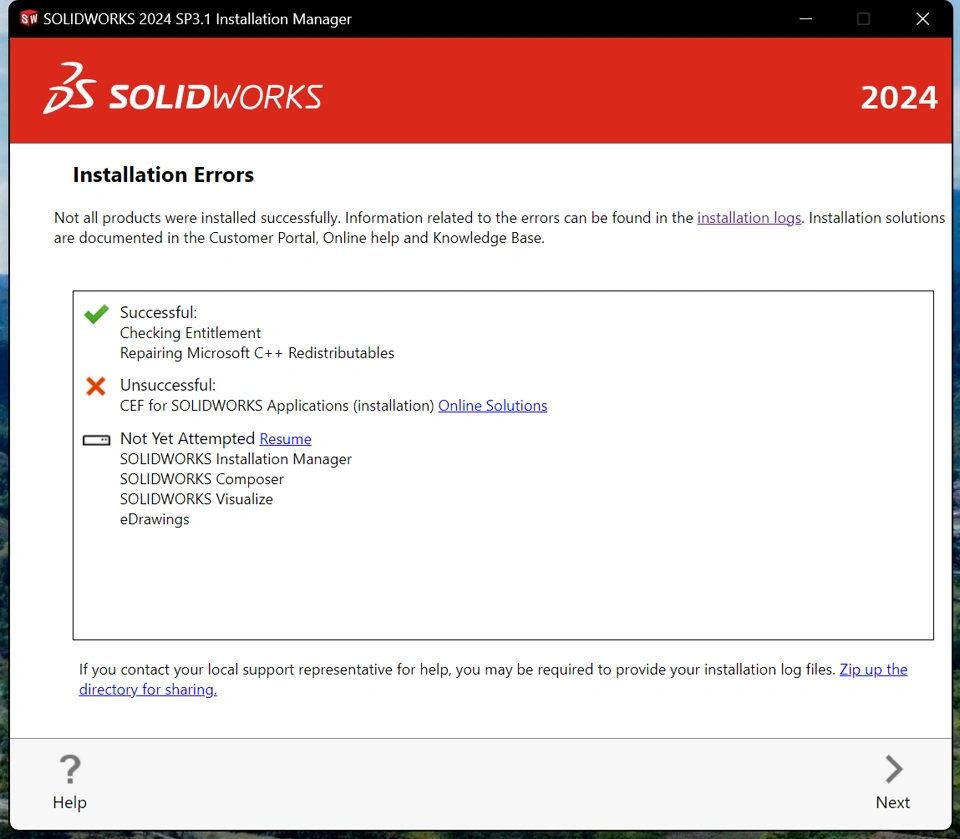Screen dimensions: 960x839
Task: Click the 'Not Yet Attempted' label
Action: tap(187, 438)
